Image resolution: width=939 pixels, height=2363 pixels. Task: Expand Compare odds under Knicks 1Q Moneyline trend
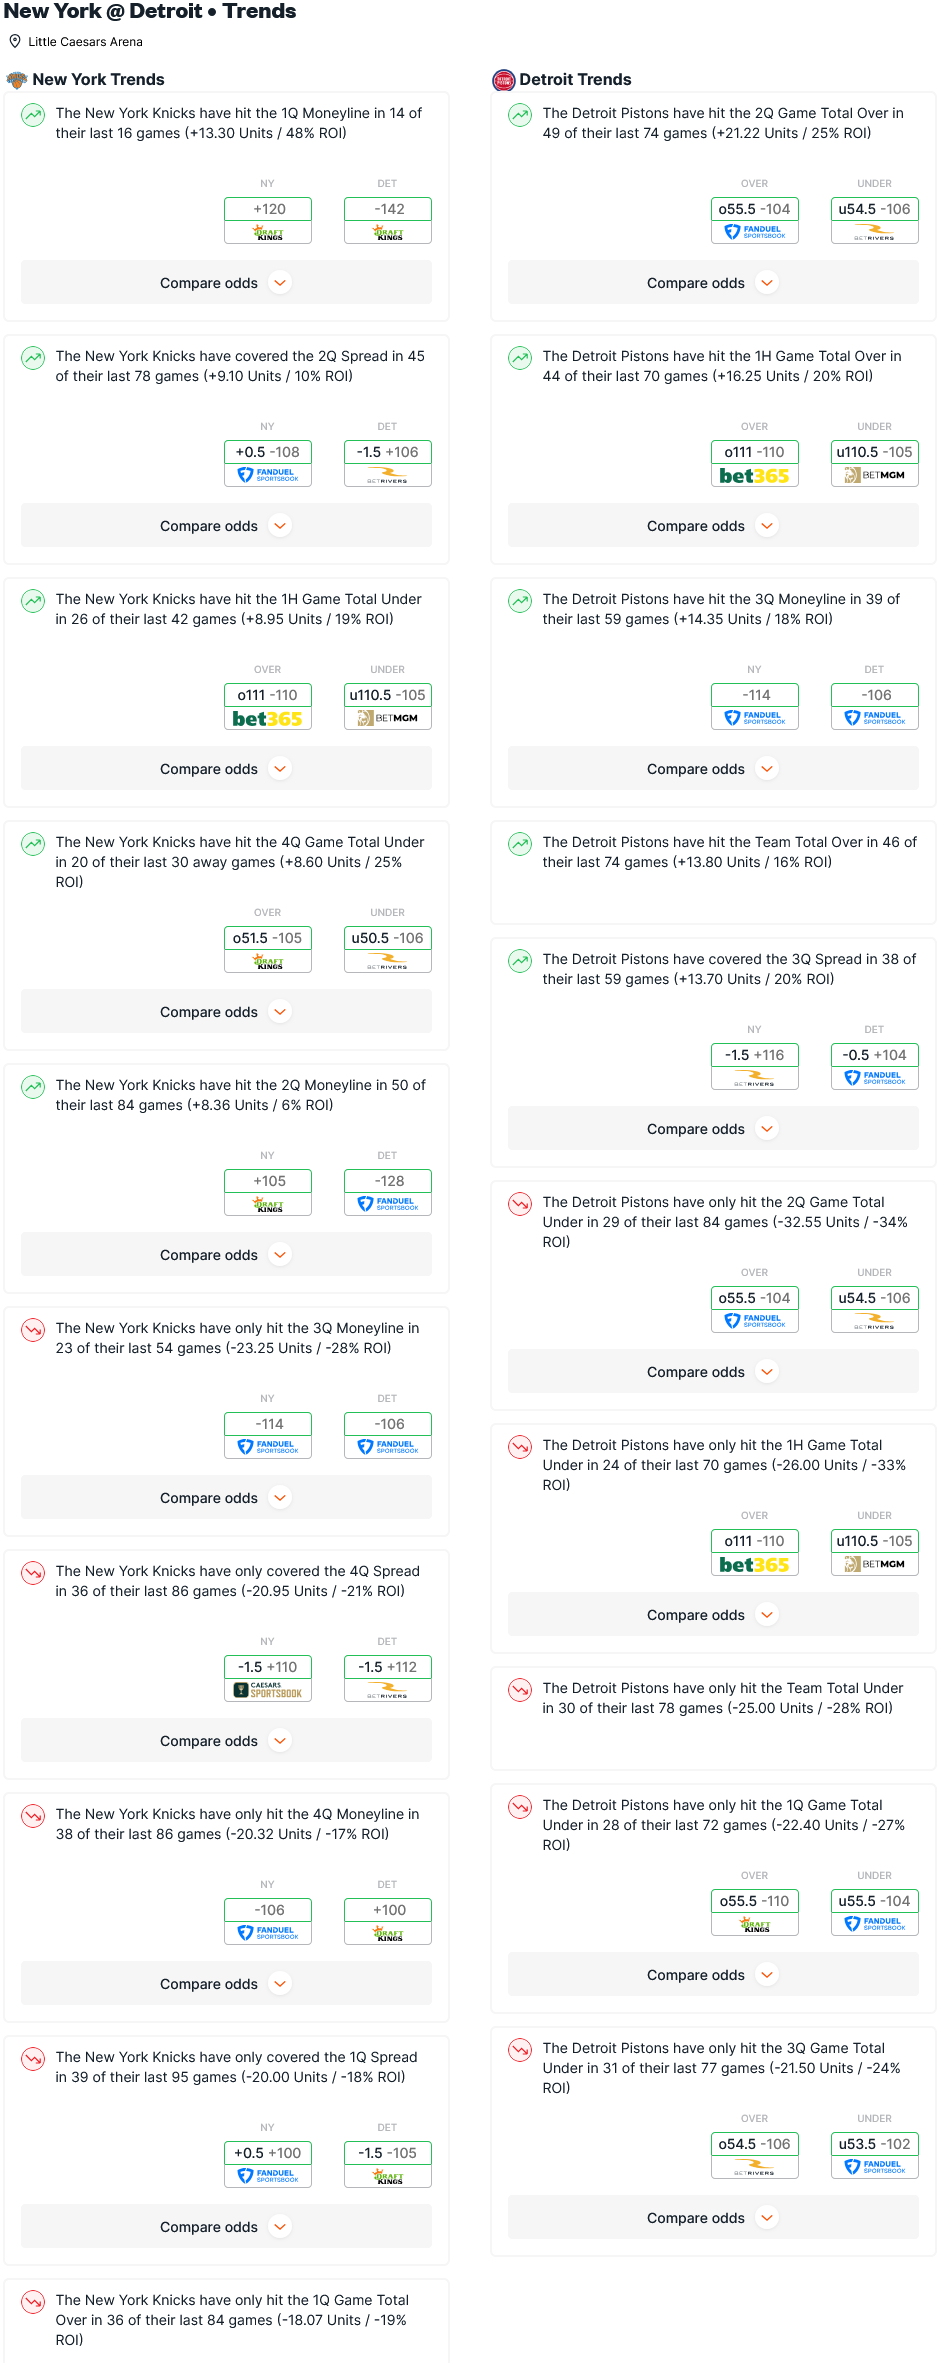[226, 283]
